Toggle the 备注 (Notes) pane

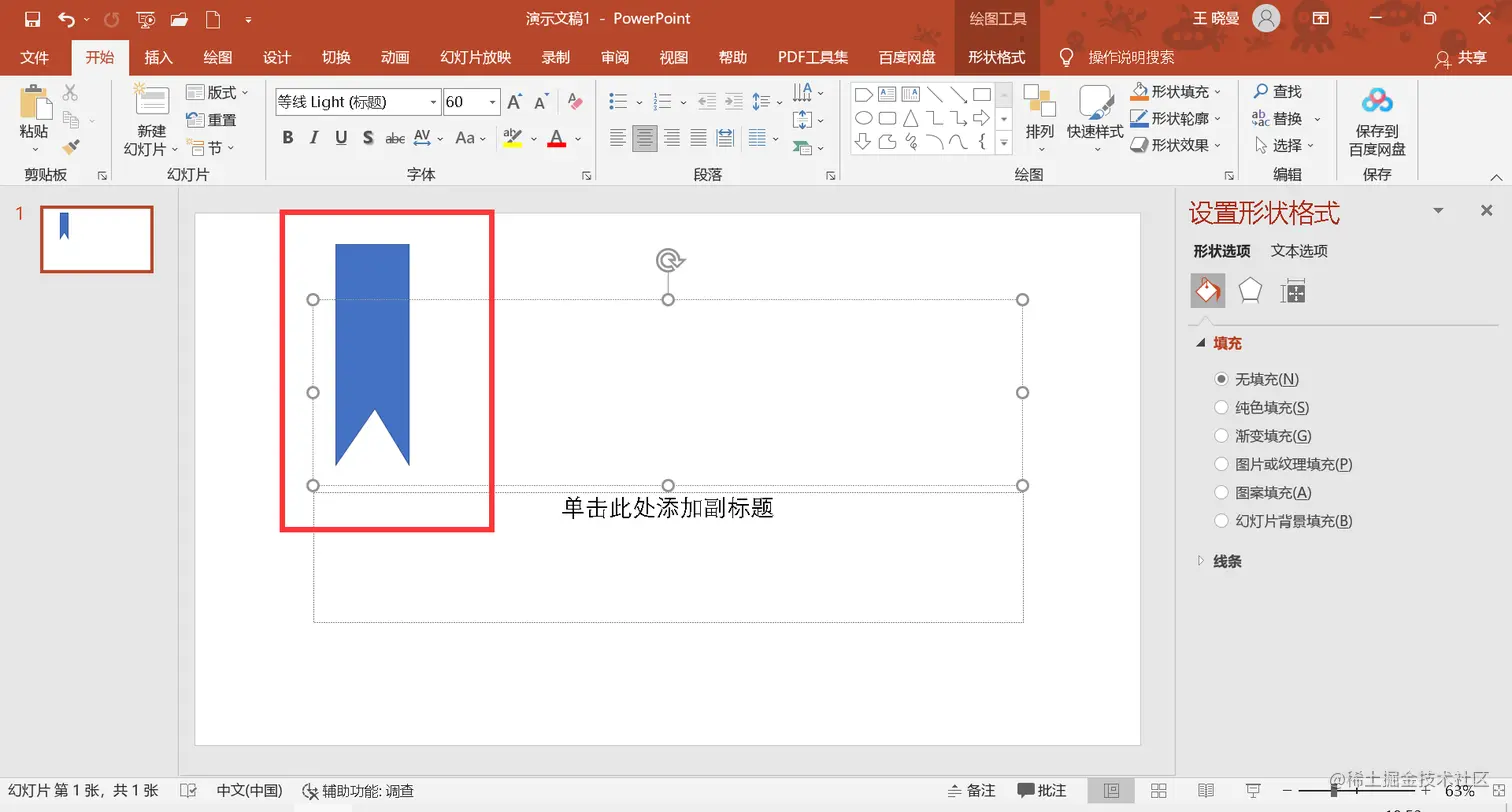click(x=971, y=791)
